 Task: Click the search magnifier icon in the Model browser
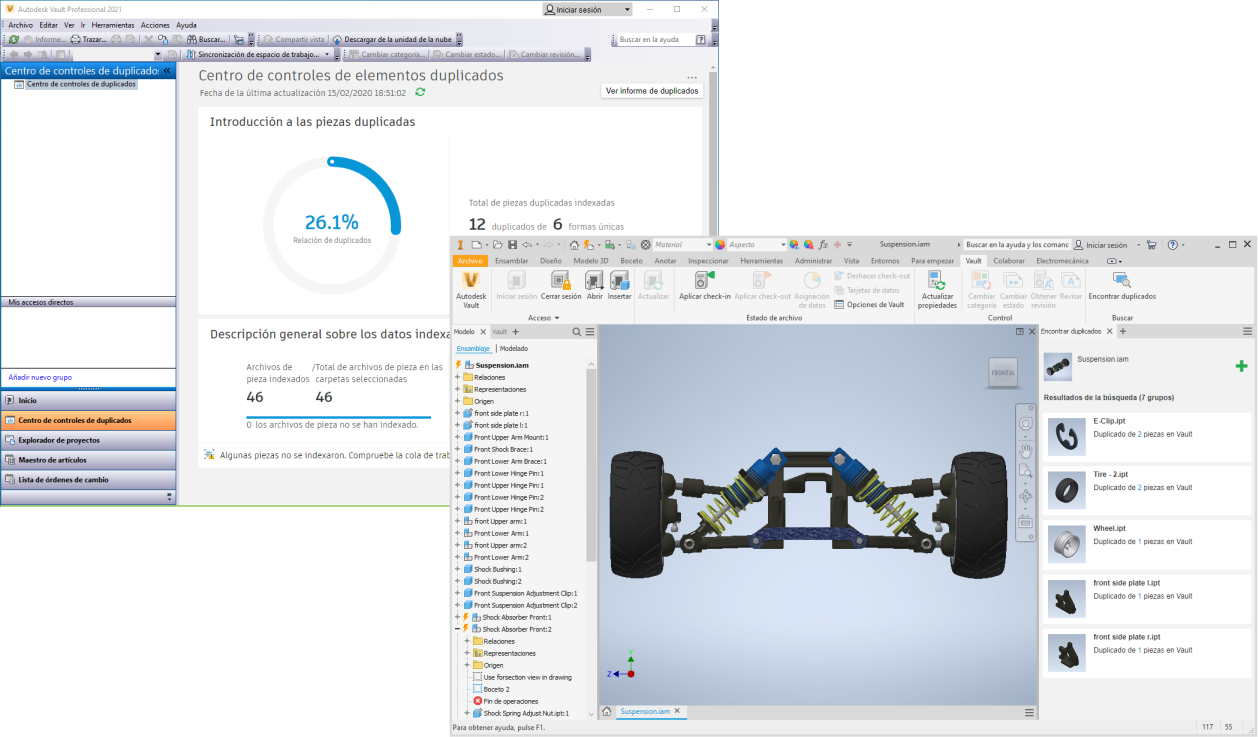click(577, 332)
